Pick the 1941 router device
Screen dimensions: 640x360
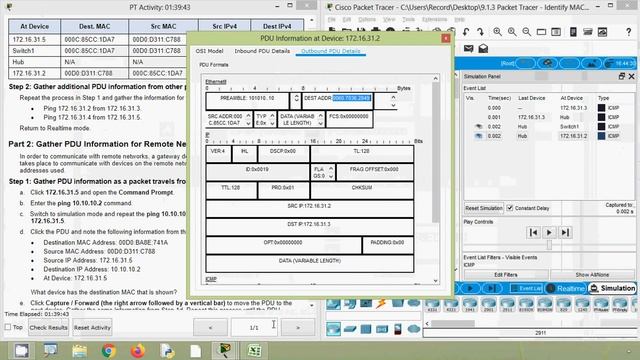(x=470, y=304)
